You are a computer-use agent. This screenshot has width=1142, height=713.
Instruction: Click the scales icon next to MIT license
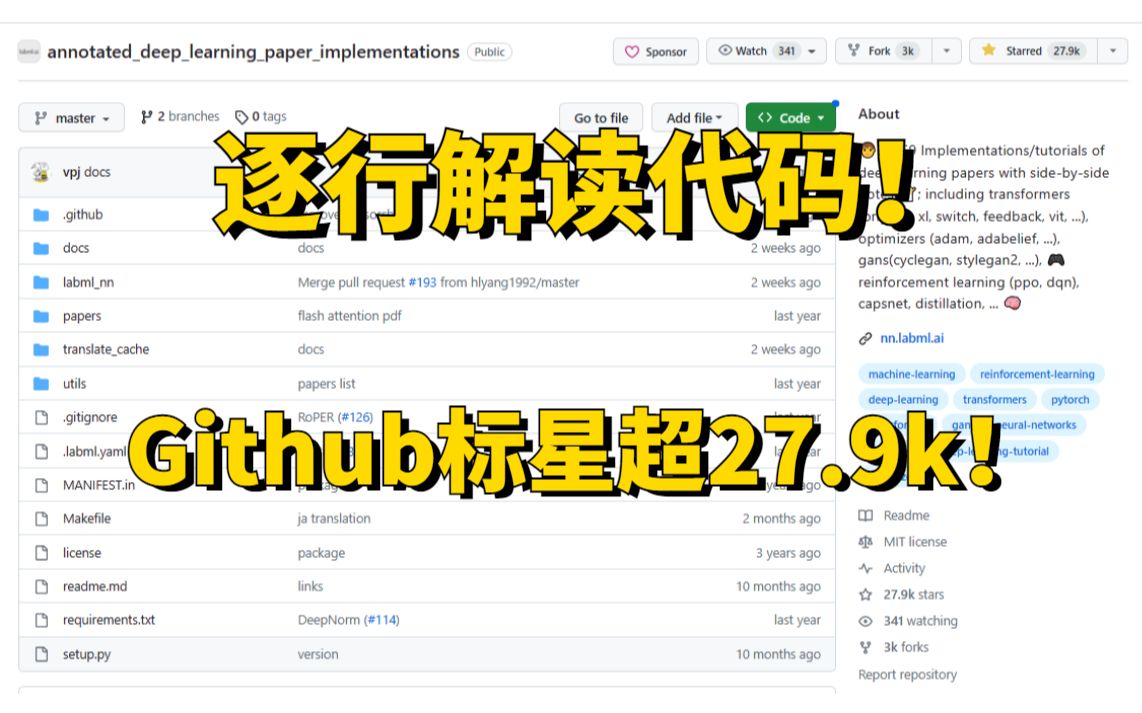tap(866, 541)
